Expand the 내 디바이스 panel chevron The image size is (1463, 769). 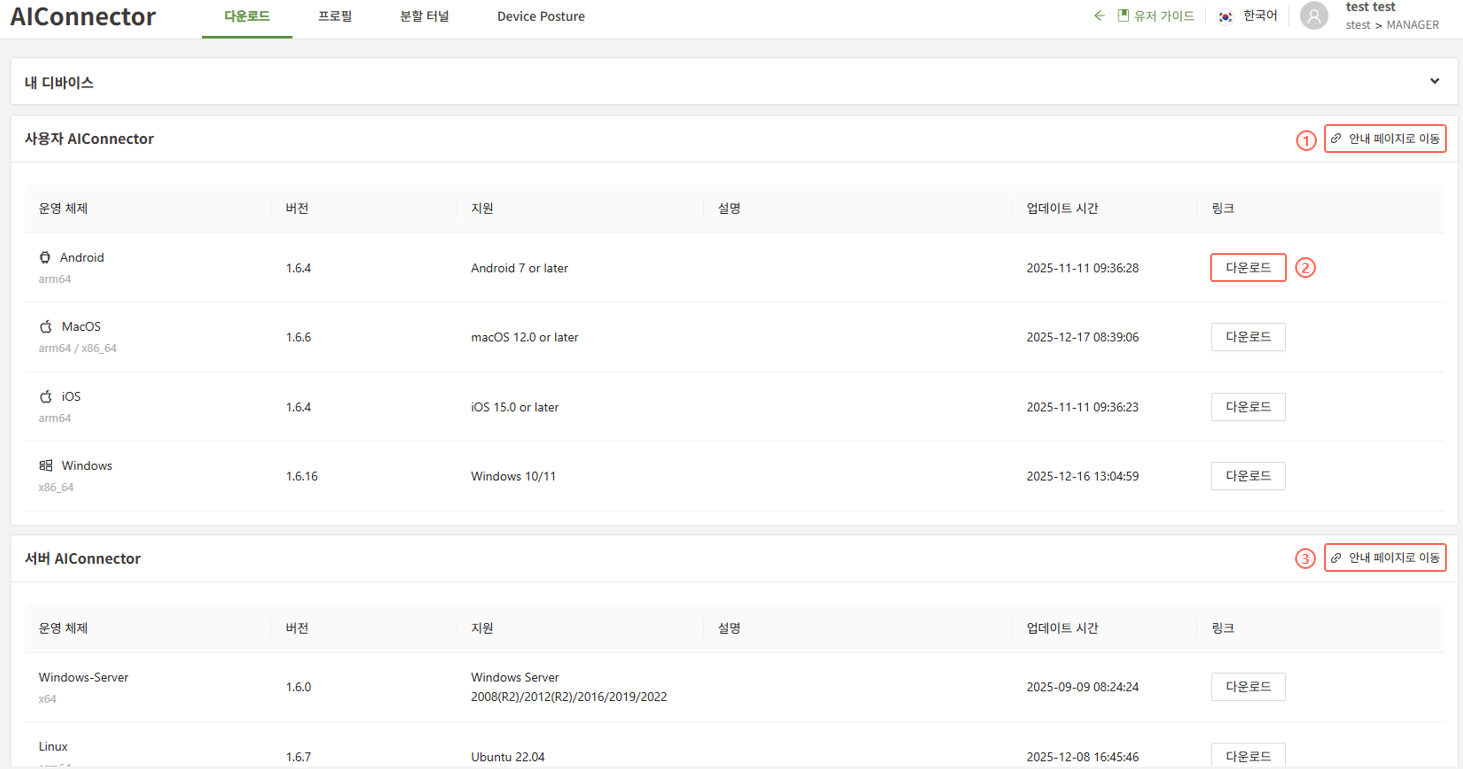(1435, 82)
